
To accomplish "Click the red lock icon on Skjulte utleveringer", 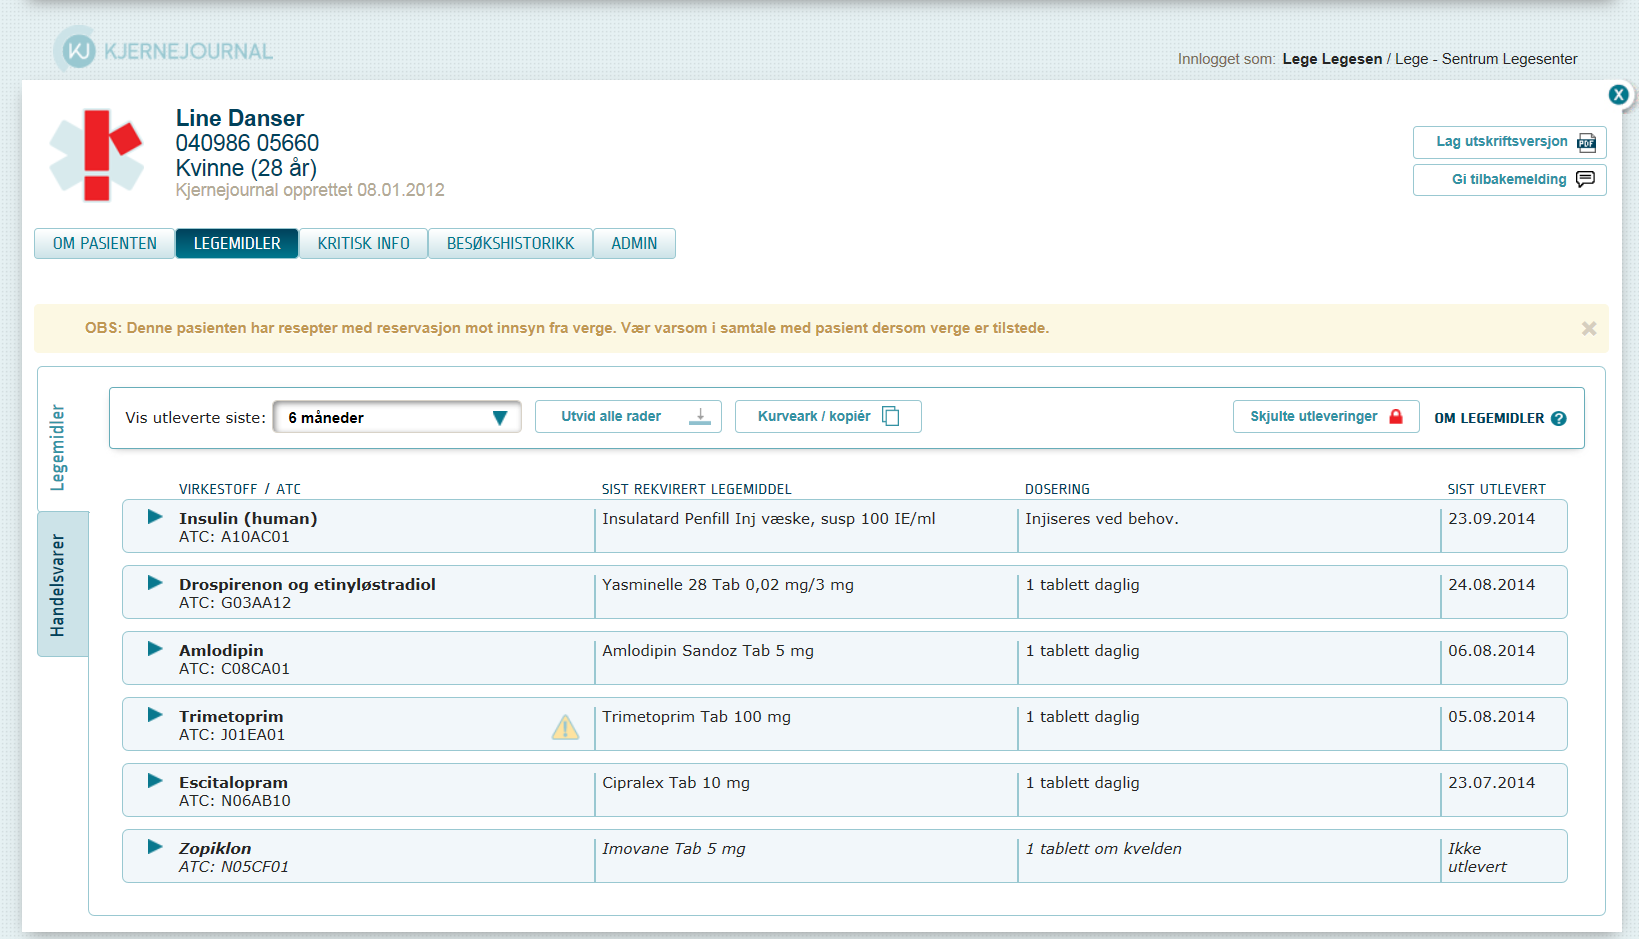I will (x=1396, y=417).
